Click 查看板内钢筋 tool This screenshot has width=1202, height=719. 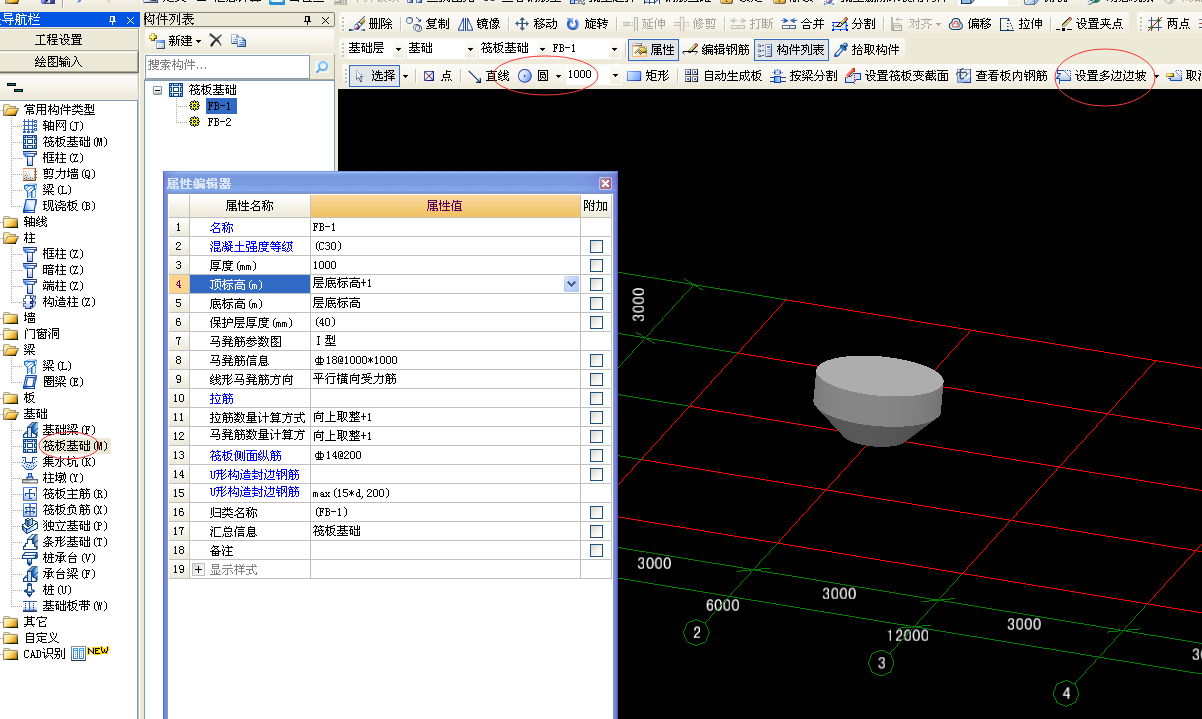(x=1003, y=76)
